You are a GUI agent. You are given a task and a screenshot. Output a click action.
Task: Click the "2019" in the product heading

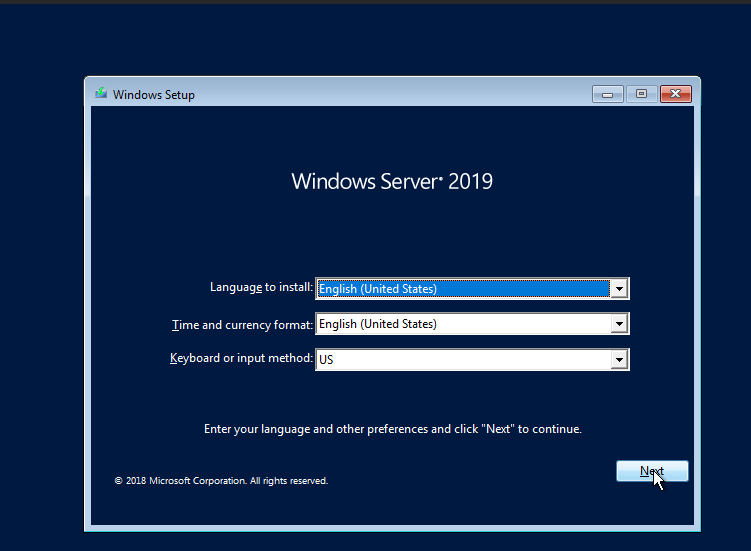[470, 182]
